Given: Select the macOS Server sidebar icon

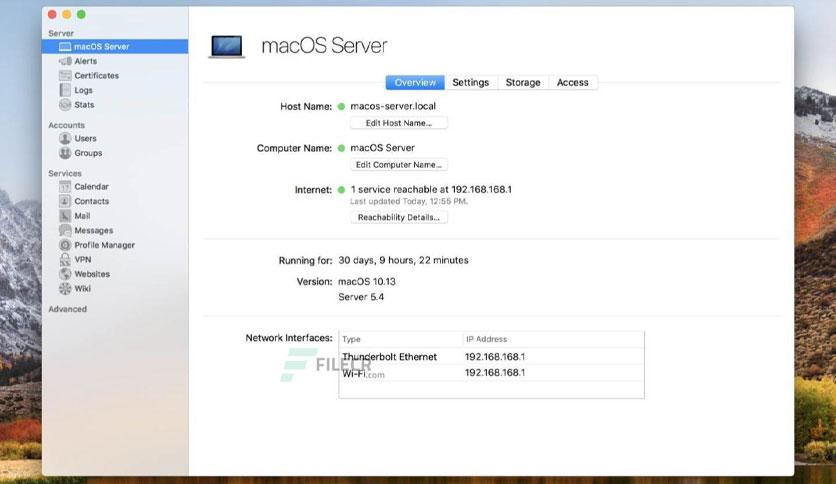Looking at the screenshot, I should point(65,46).
